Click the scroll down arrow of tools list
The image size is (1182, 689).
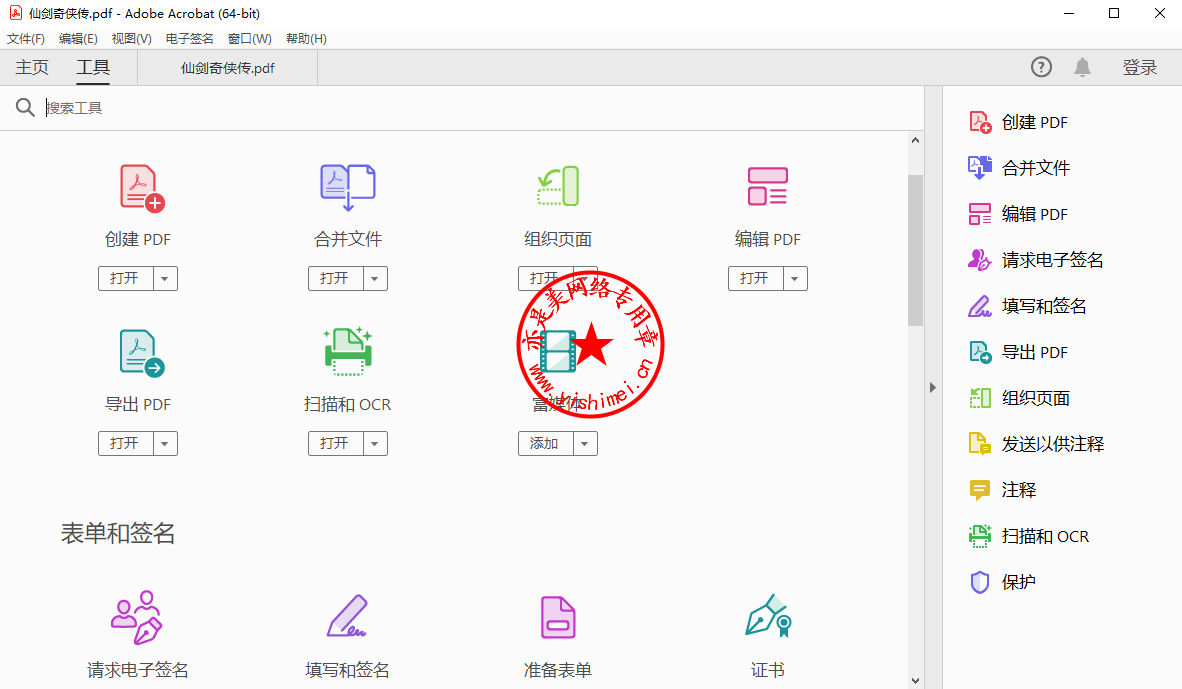coord(915,681)
